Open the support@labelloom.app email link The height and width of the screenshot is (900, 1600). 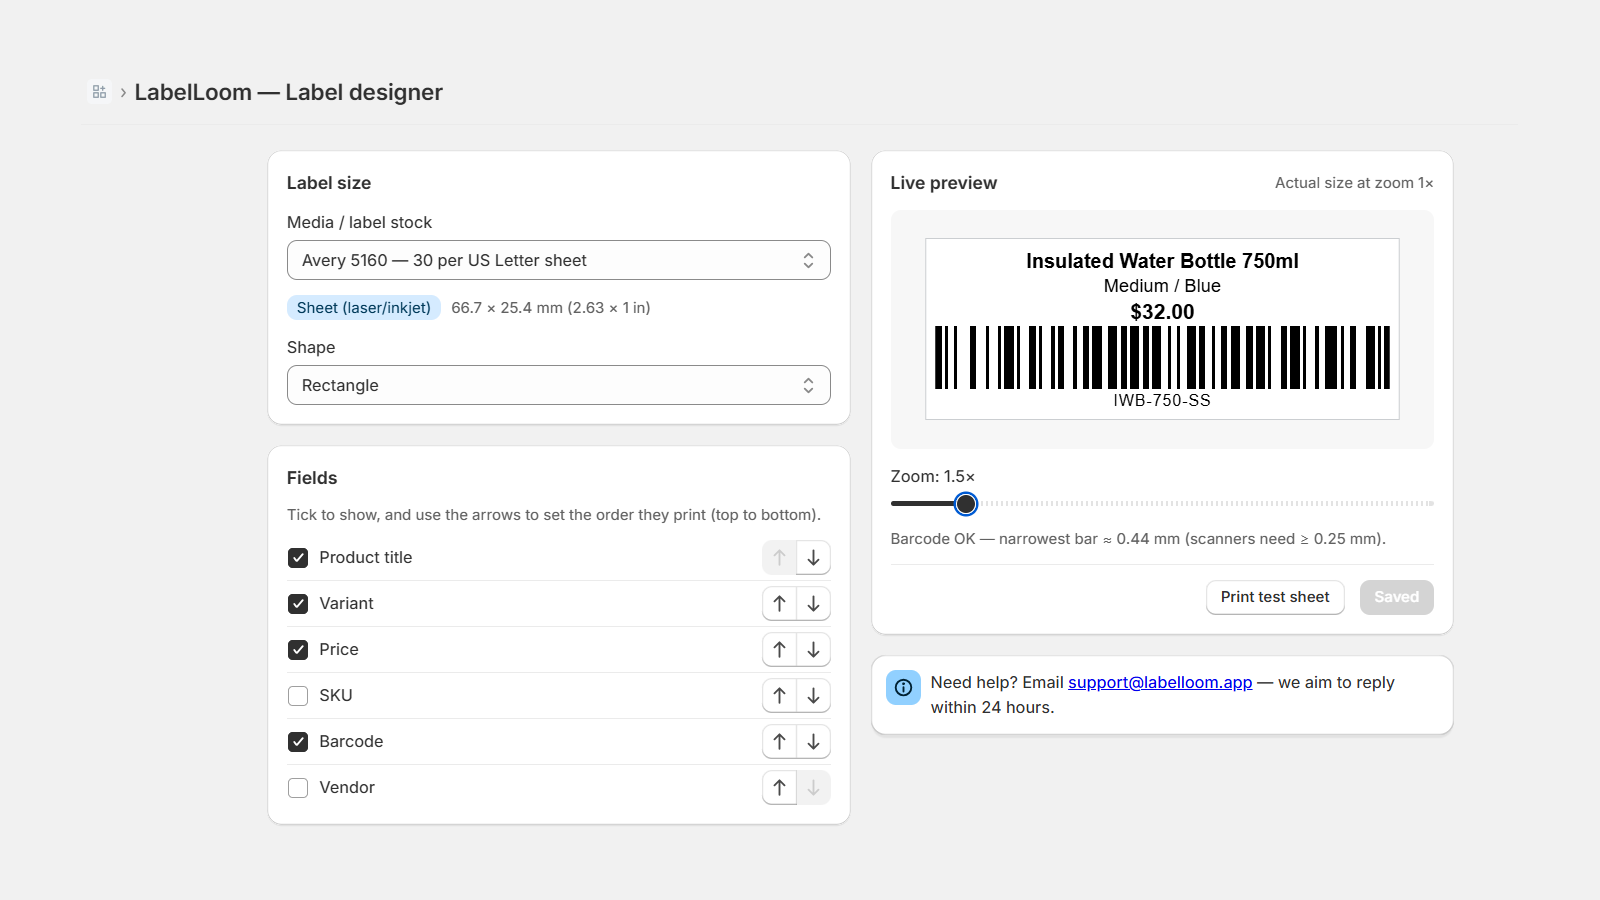coord(1160,682)
